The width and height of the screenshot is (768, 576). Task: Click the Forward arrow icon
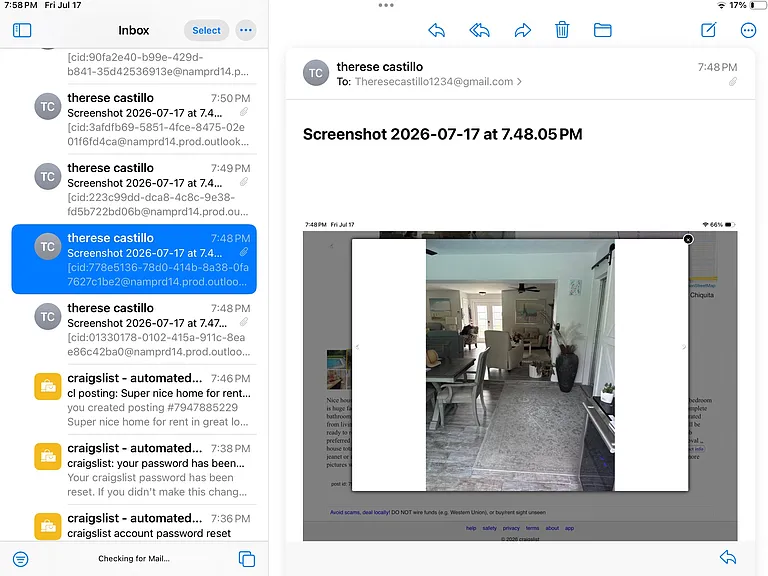tap(523, 30)
